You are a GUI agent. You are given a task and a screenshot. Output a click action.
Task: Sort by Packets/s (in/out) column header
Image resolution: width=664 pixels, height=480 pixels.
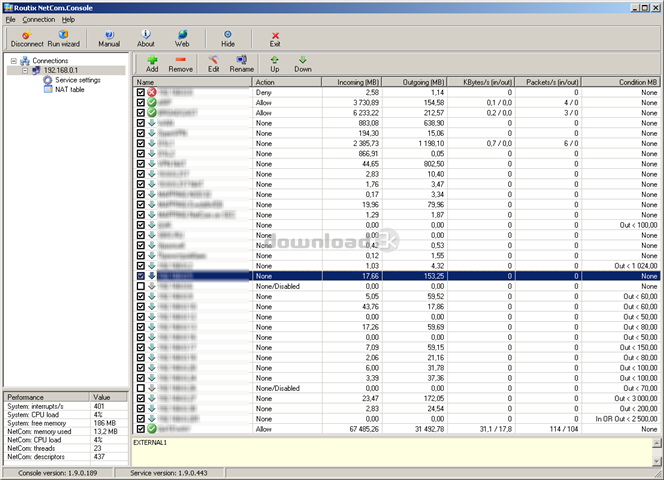(548, 82)
